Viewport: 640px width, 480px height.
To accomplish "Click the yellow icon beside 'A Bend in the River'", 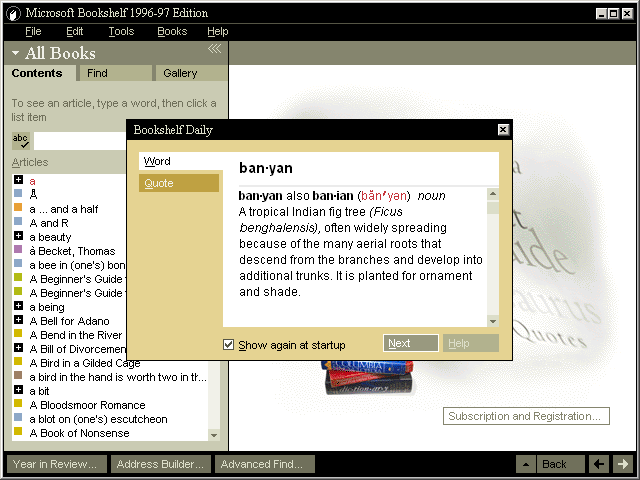I will tap(18, 333).
